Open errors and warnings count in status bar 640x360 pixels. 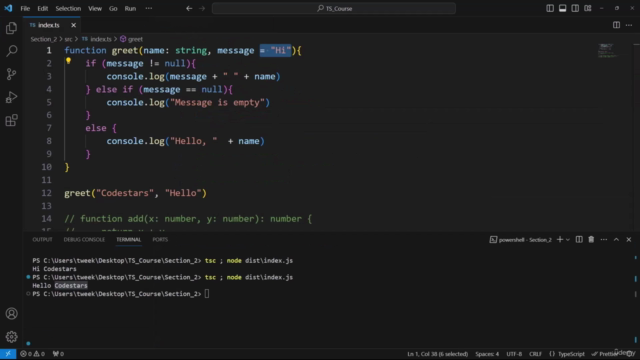33,354
